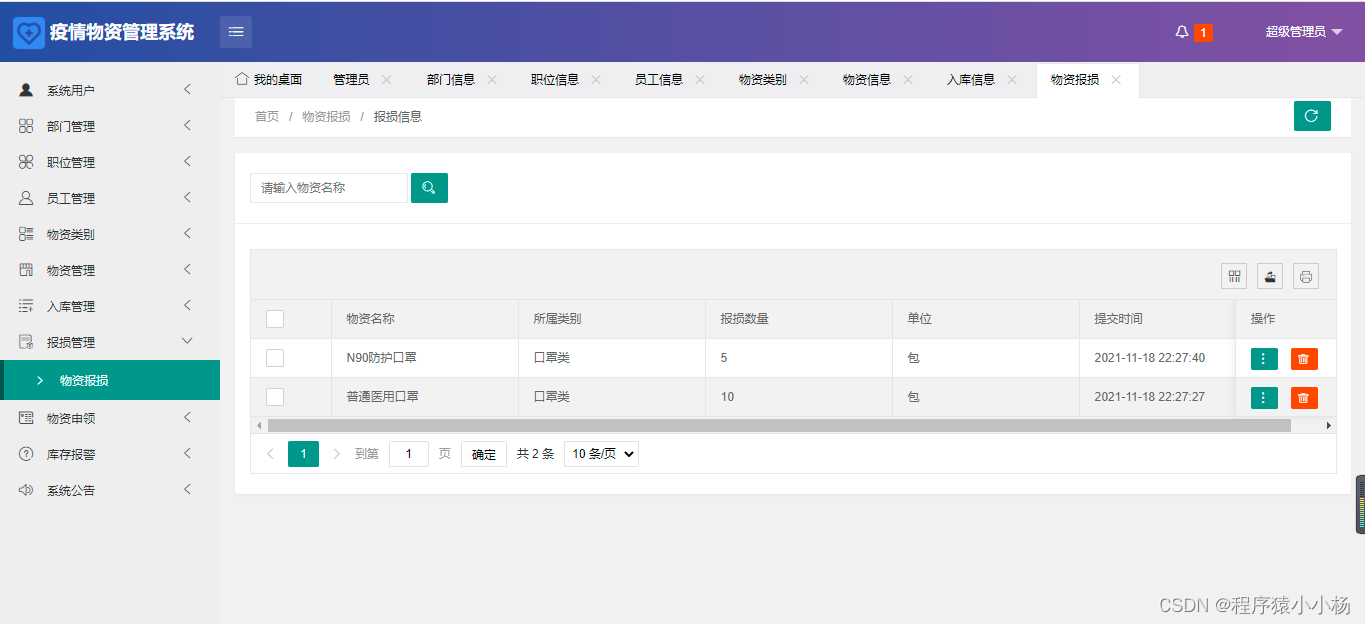This screenshot has height=624, width=1365.
Task: Click the 入库管理 sidebar icon
Action: [x=26, y=306]
